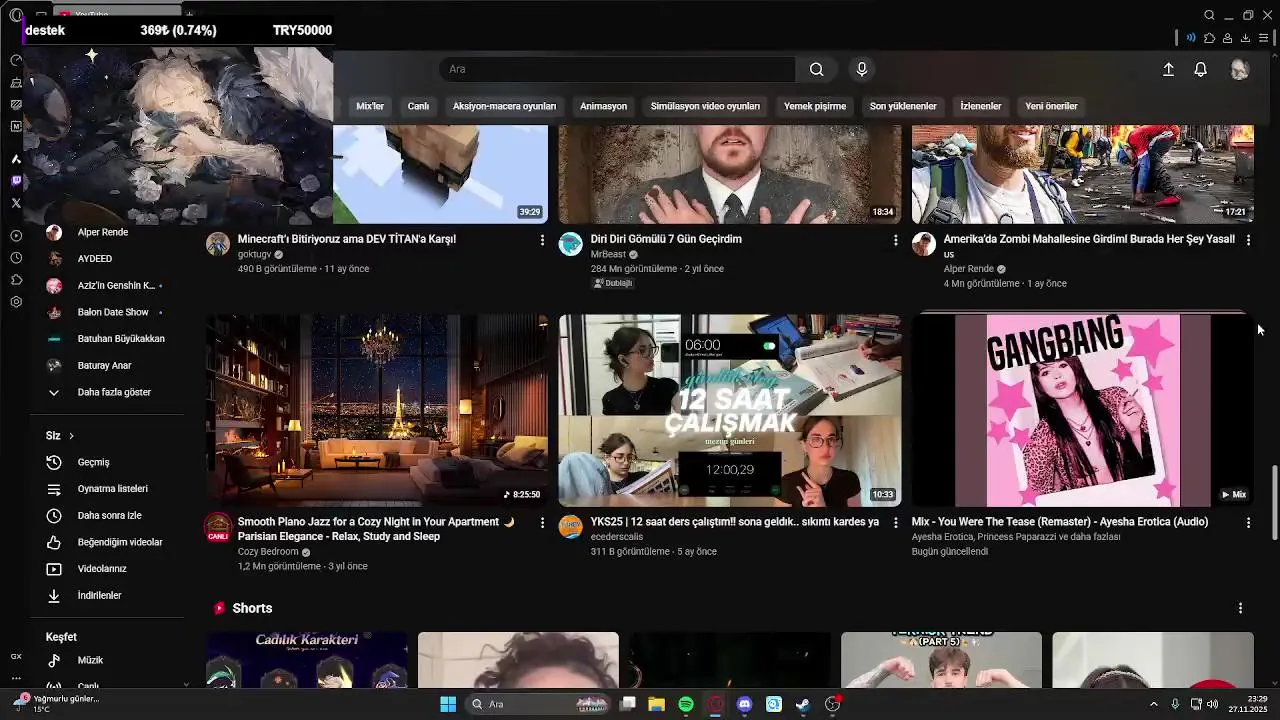Open Opera extensions cube icon
Screen dimensions: 1280x720
1209,38
